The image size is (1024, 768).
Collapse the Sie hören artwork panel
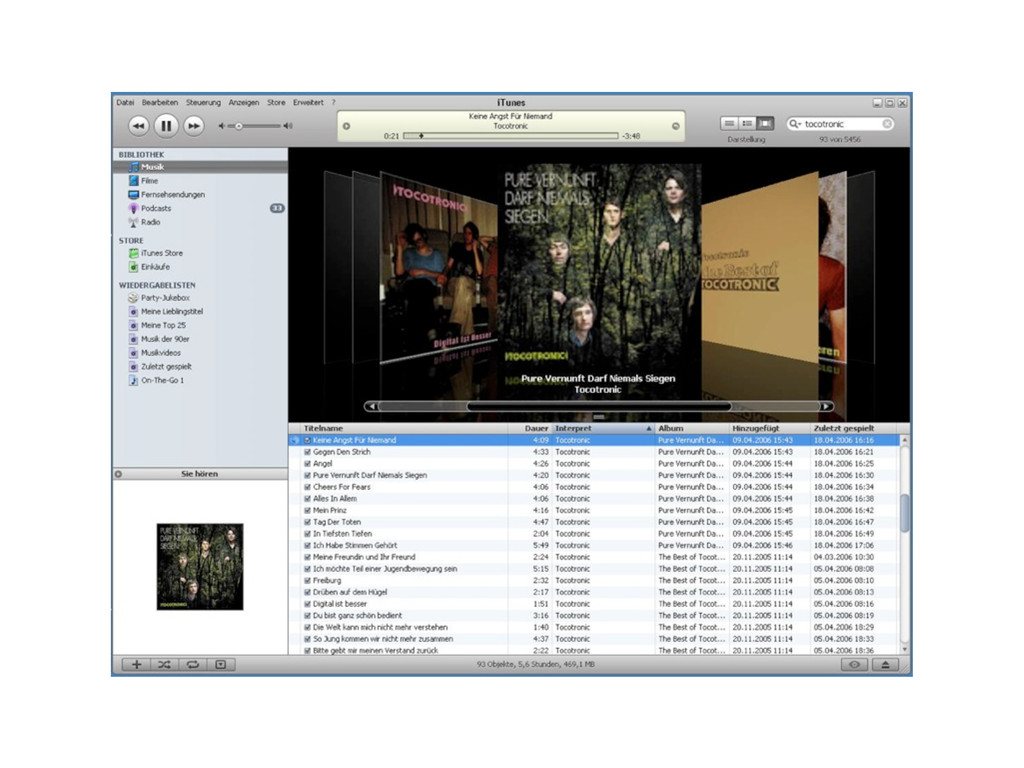118,474
